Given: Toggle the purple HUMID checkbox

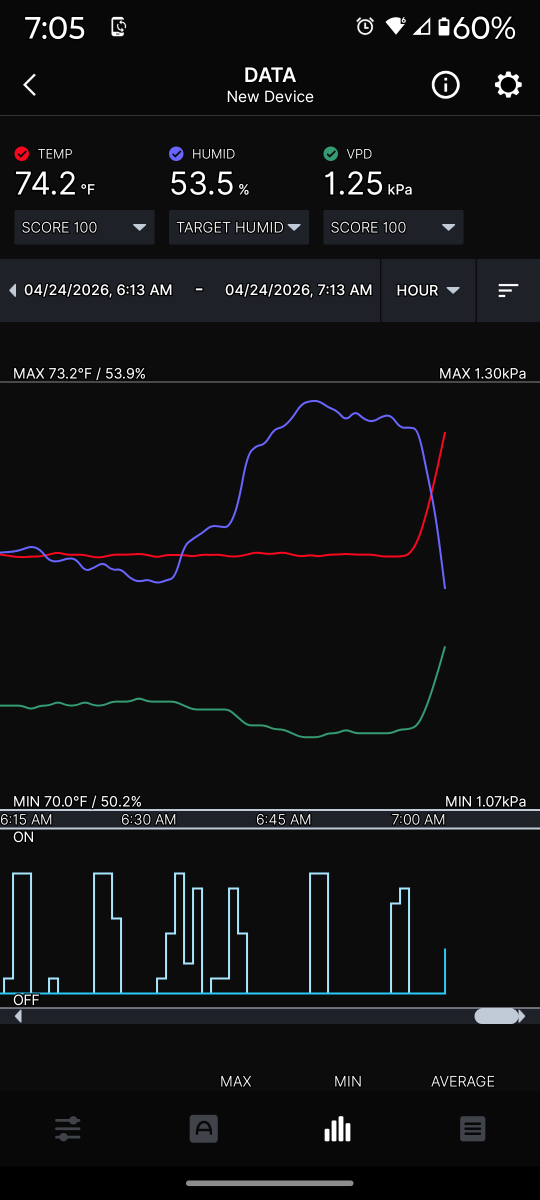Looking at the screenshot, I should pos(176,154).
